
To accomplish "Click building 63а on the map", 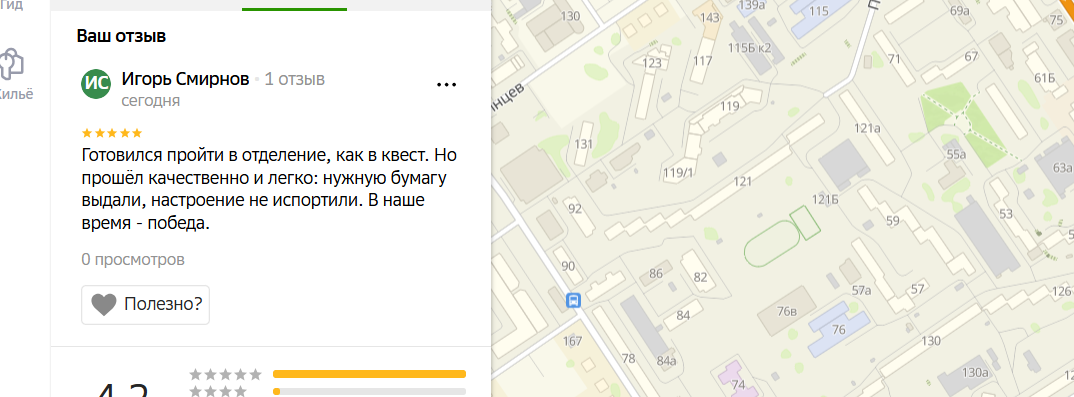I will [x=1062, y=167].
